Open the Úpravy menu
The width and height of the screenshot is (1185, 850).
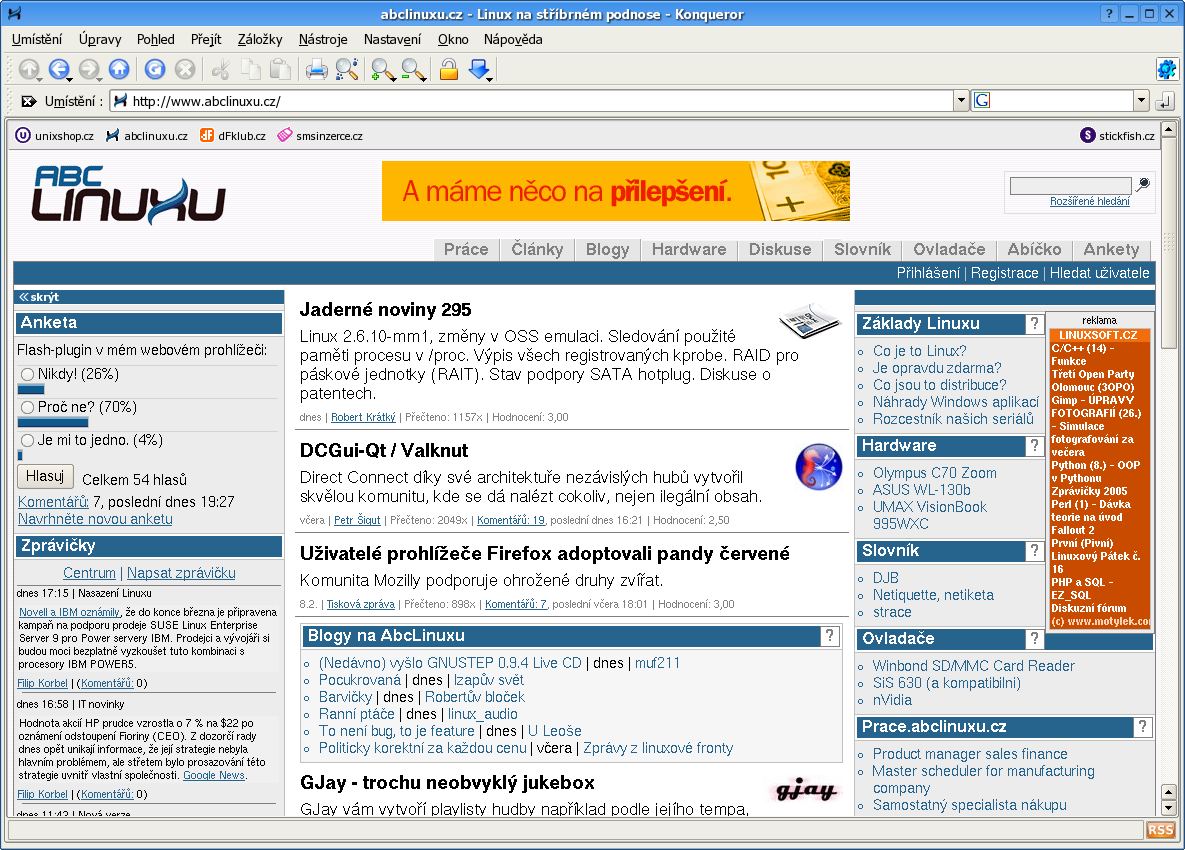click(100, 39)
